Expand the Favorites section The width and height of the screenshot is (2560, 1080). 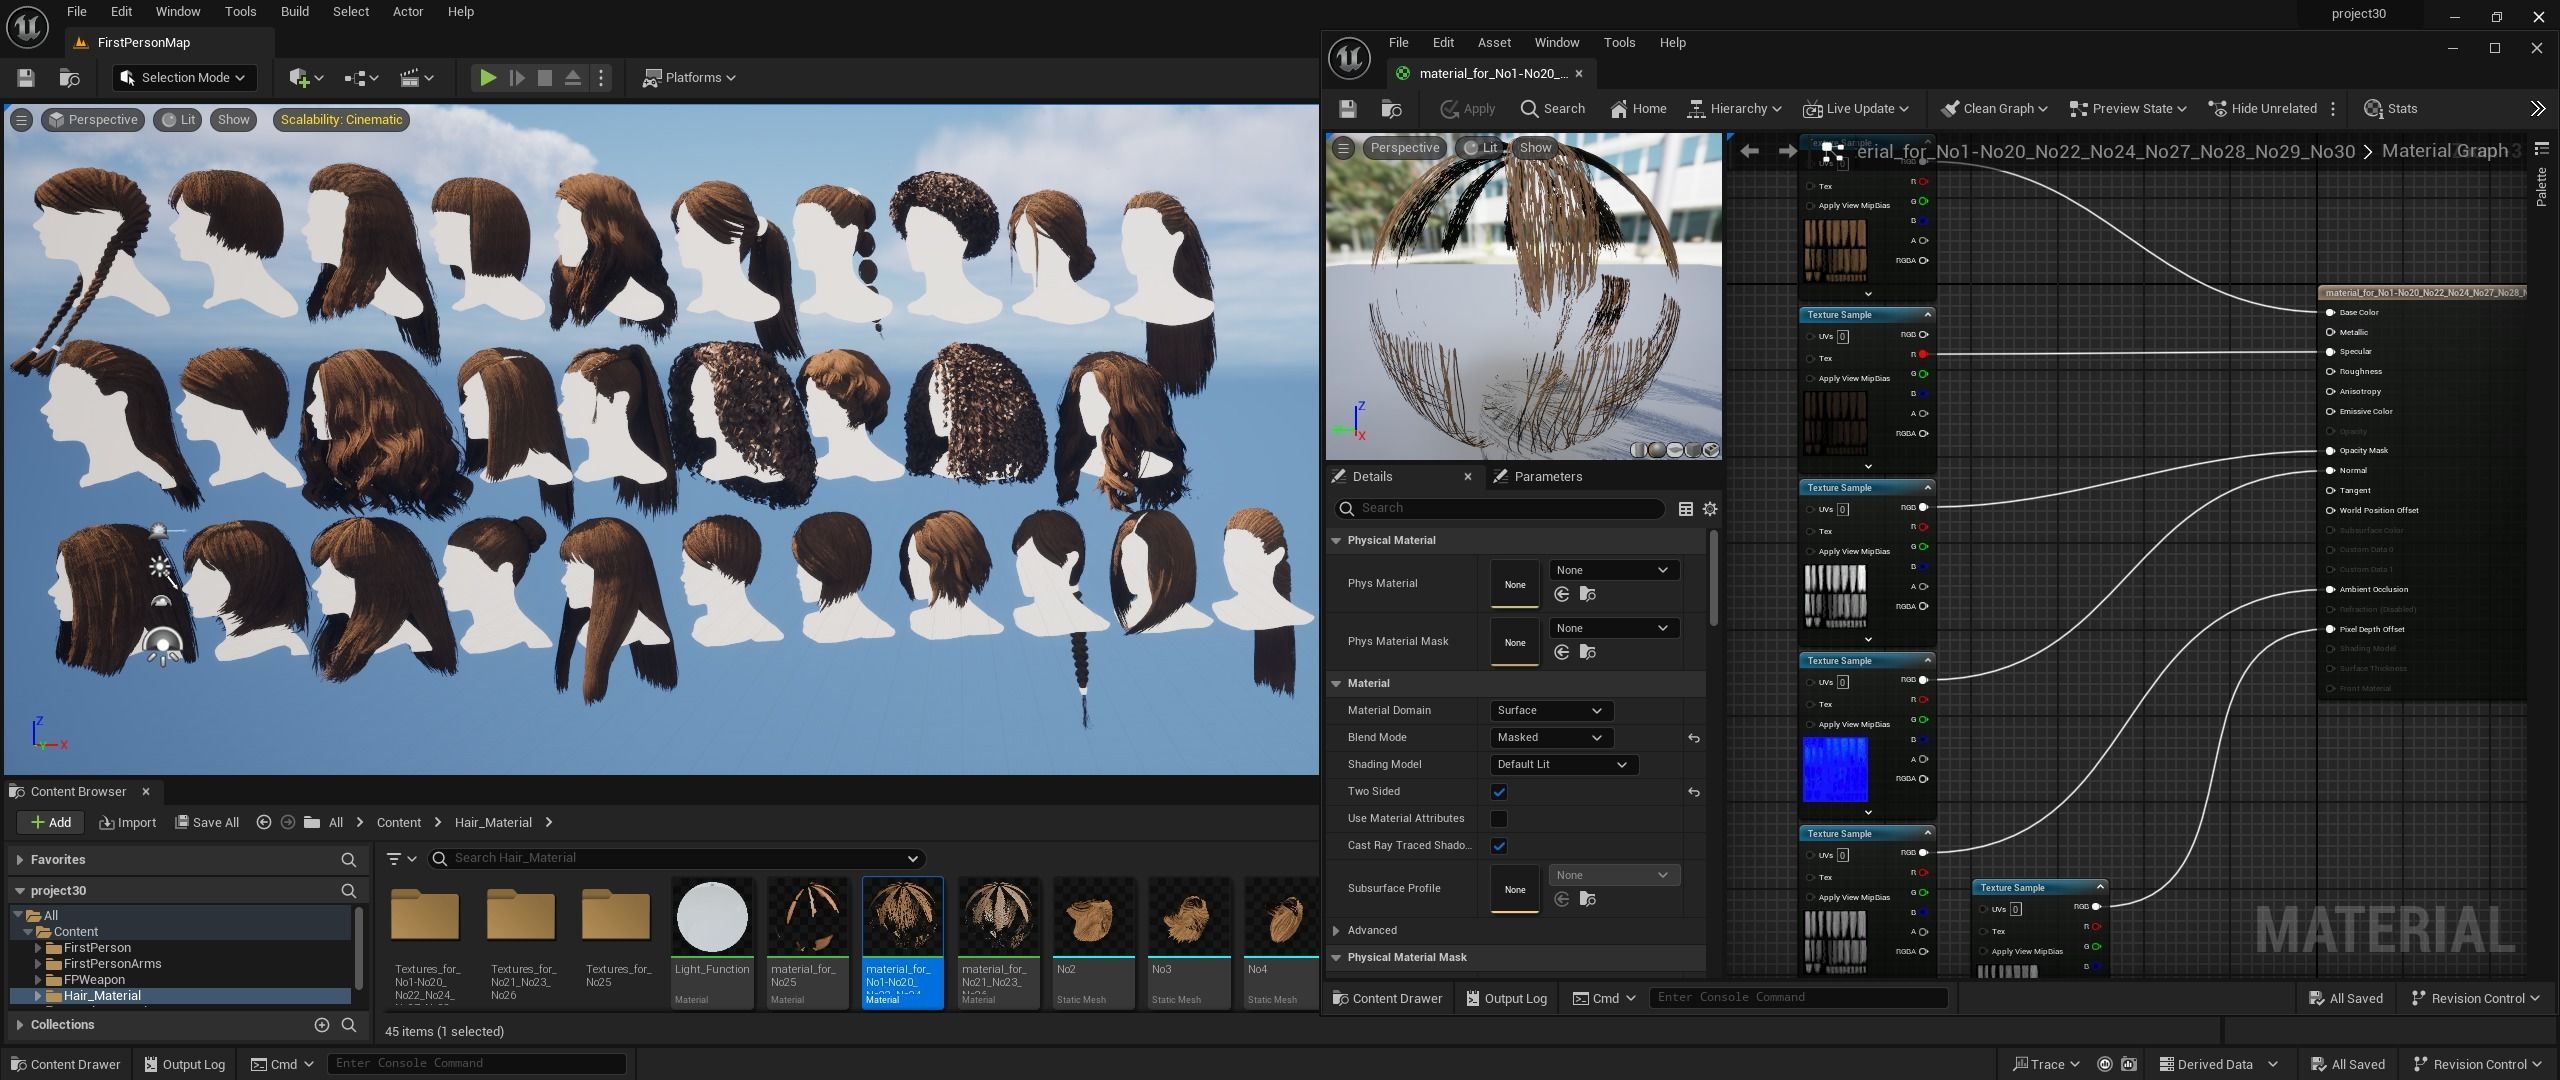click(19, 860)
